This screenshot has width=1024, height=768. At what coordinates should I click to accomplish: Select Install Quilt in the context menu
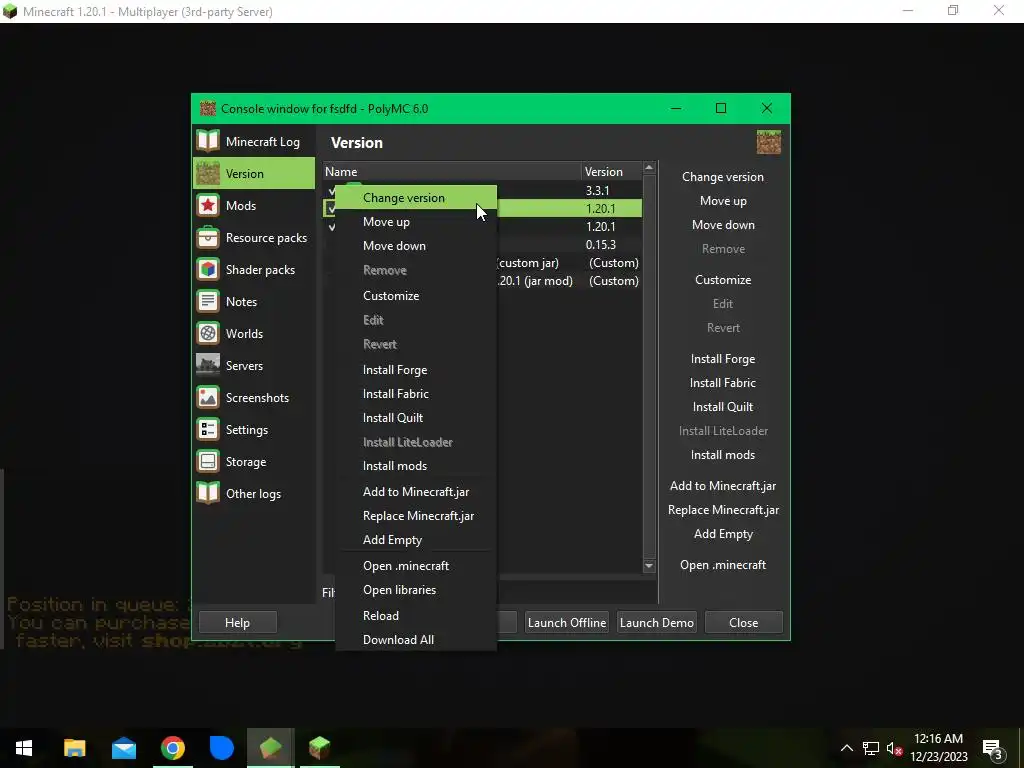(416, 418)
